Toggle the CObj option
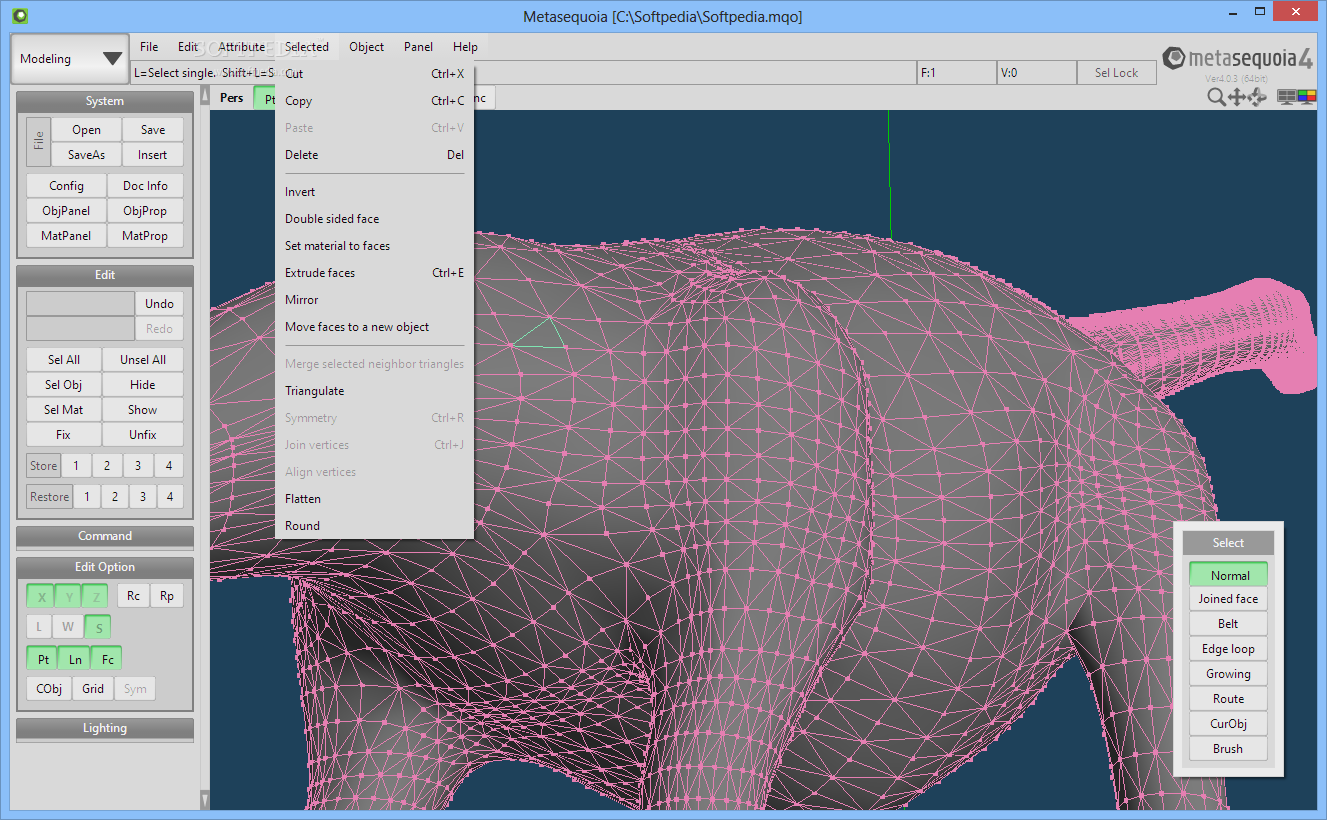1327x820 pixels. tap(49, 689)
